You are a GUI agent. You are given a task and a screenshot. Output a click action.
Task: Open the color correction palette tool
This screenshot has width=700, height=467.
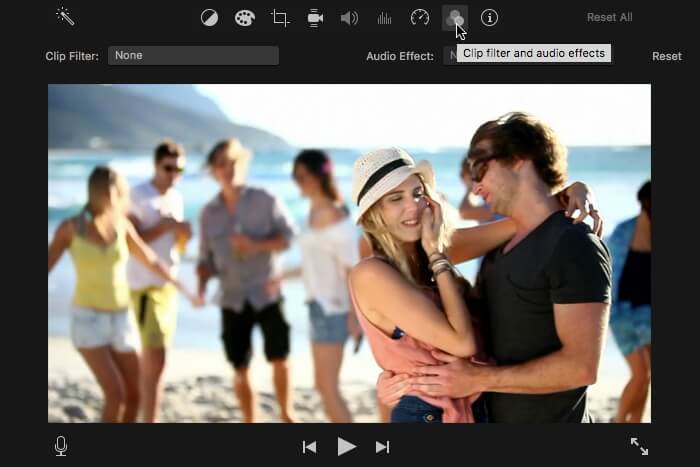point(245,18)
